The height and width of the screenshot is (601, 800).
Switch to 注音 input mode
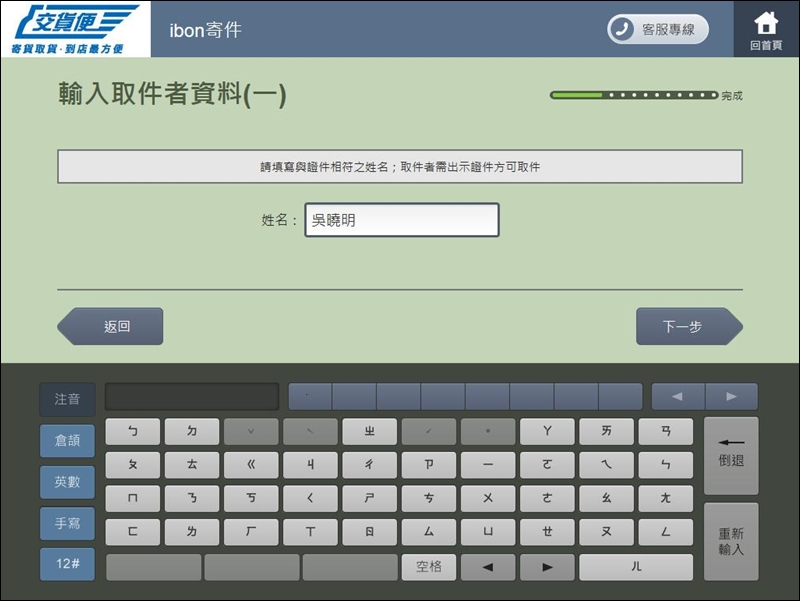(x=67, y=399)
